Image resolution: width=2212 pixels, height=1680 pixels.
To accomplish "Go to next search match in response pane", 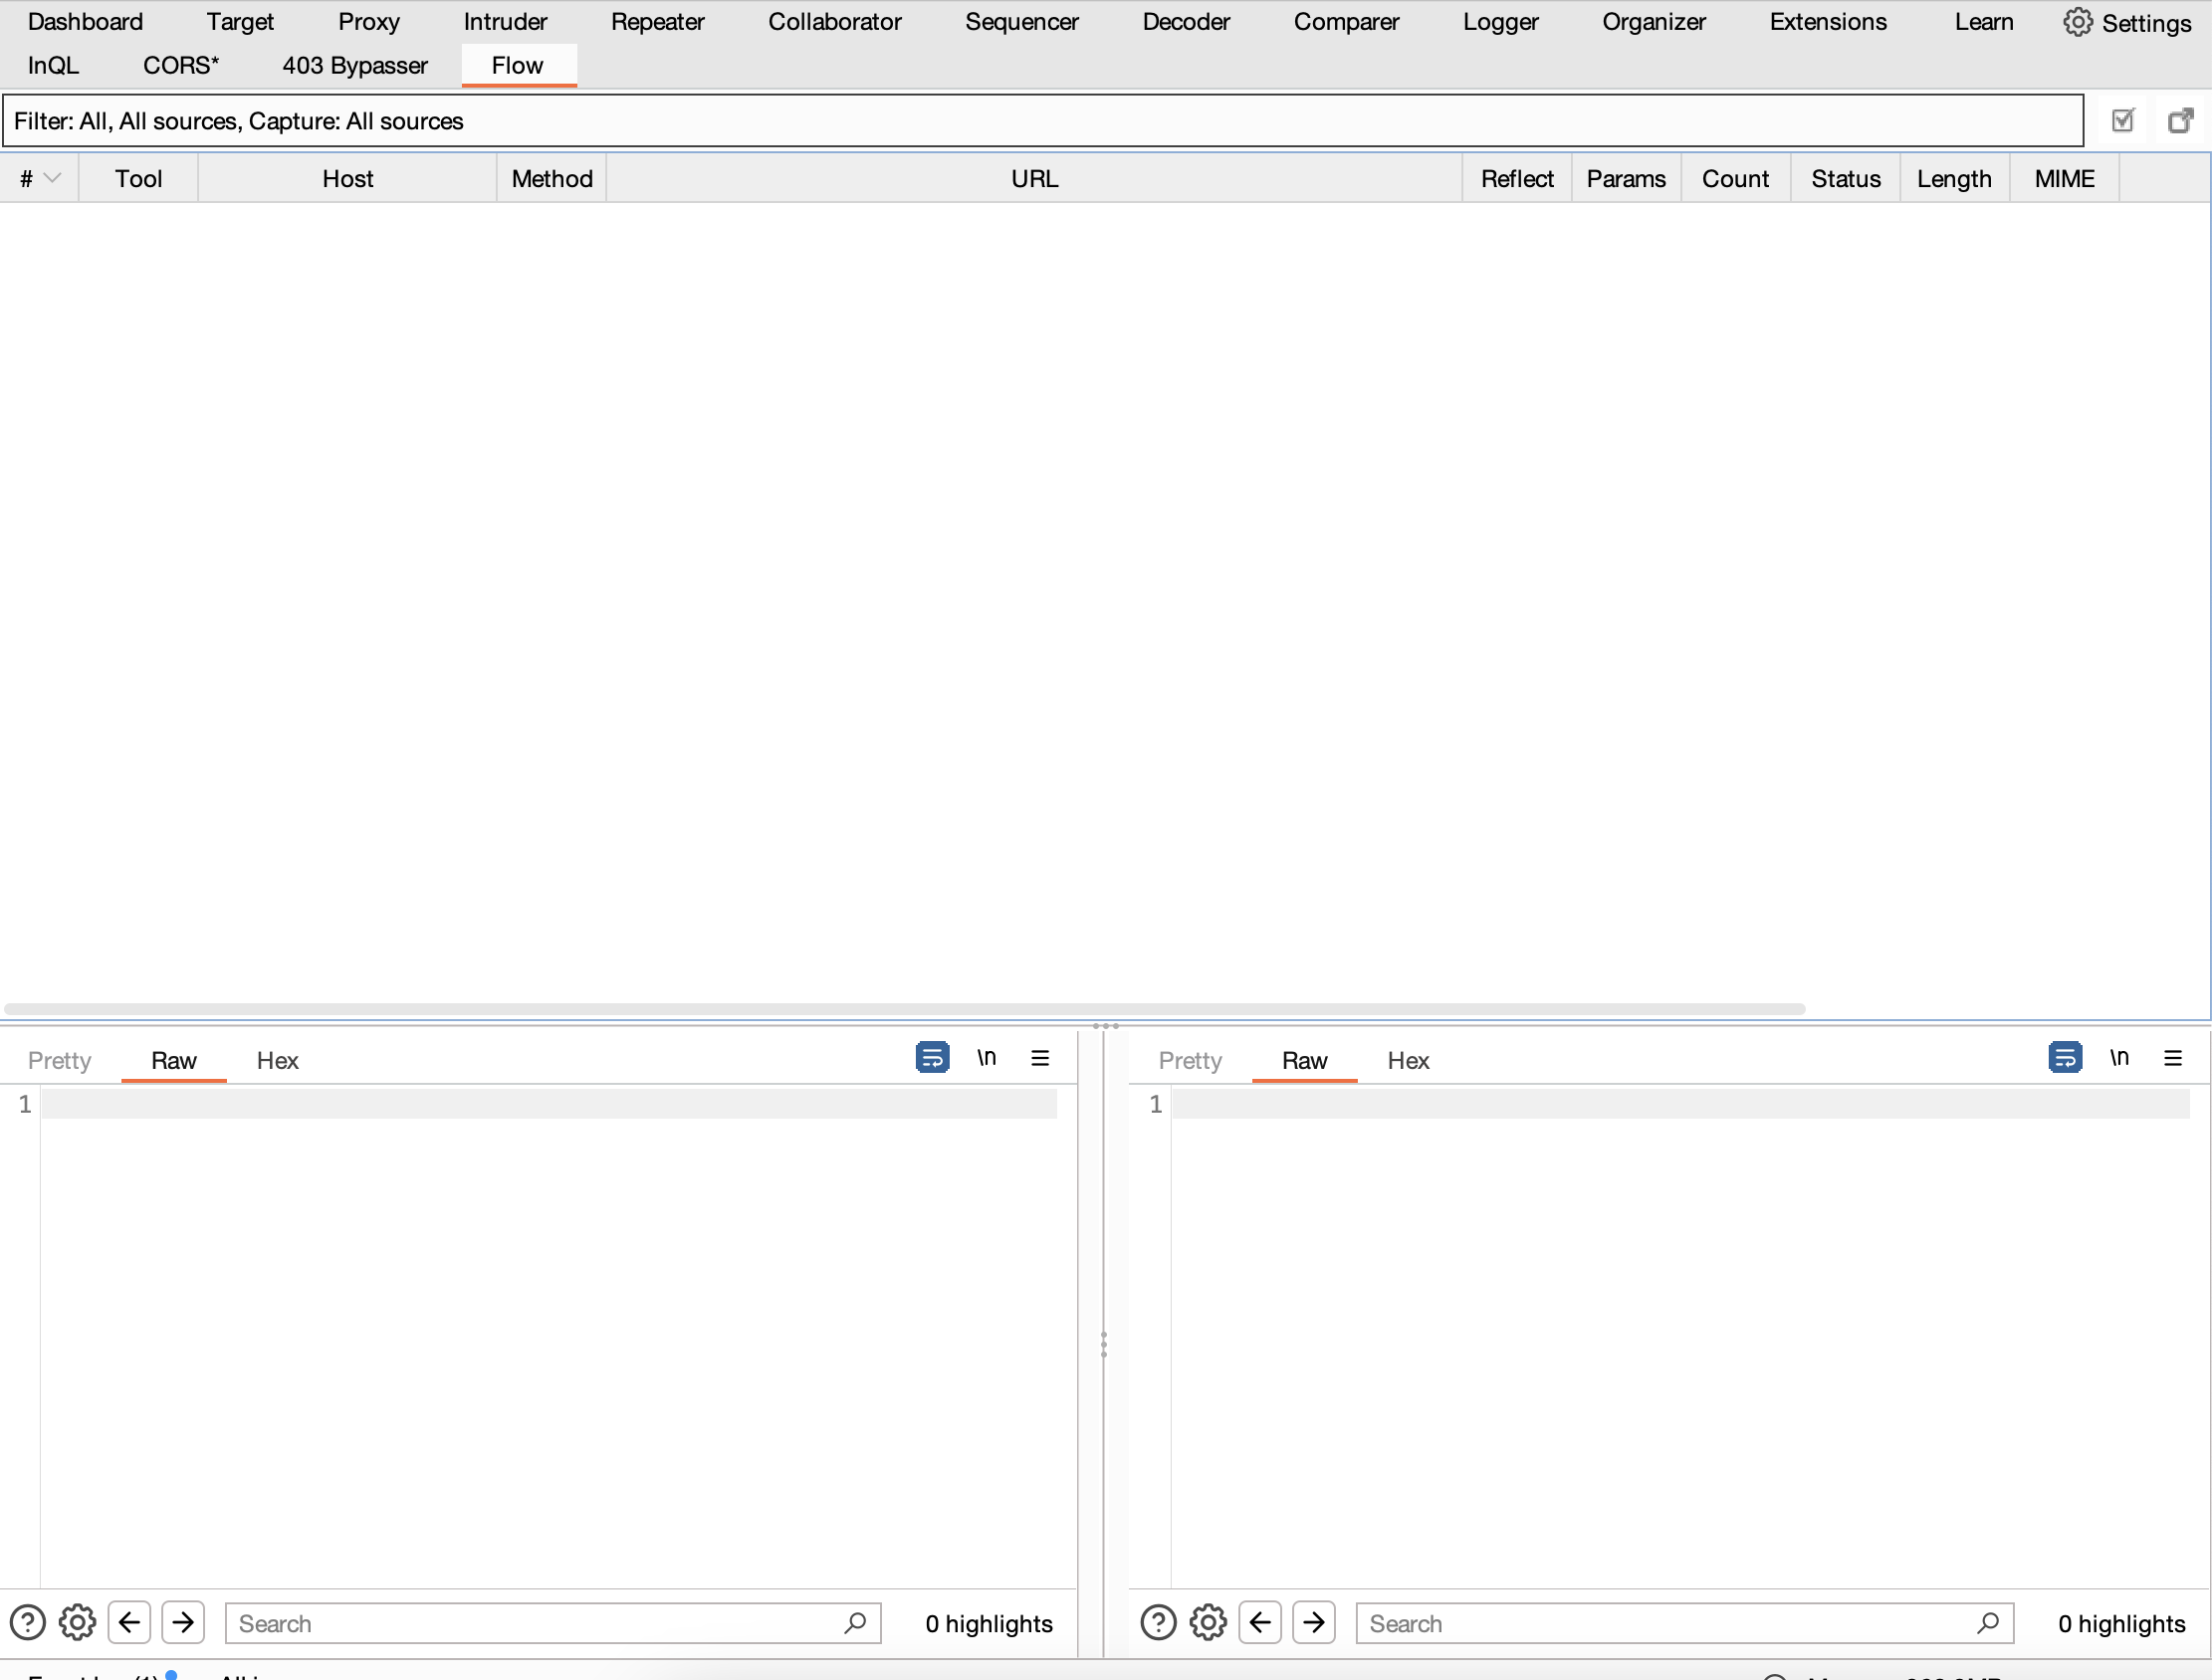I will point(1314,1622).
